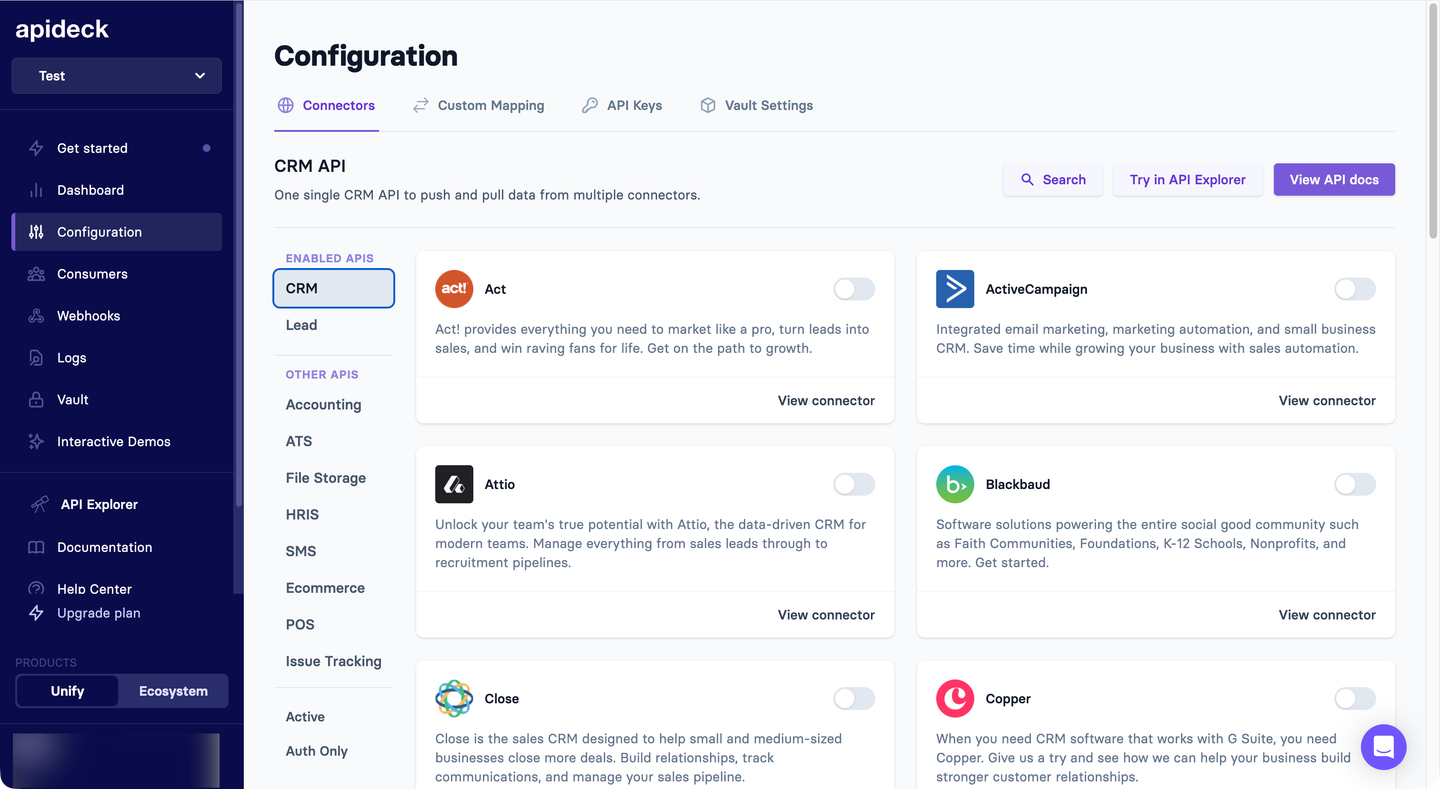Viewport: 1440px width, 789px height.
Task: Open View connector link for Blackbaud
Action: click(1327, 615)
